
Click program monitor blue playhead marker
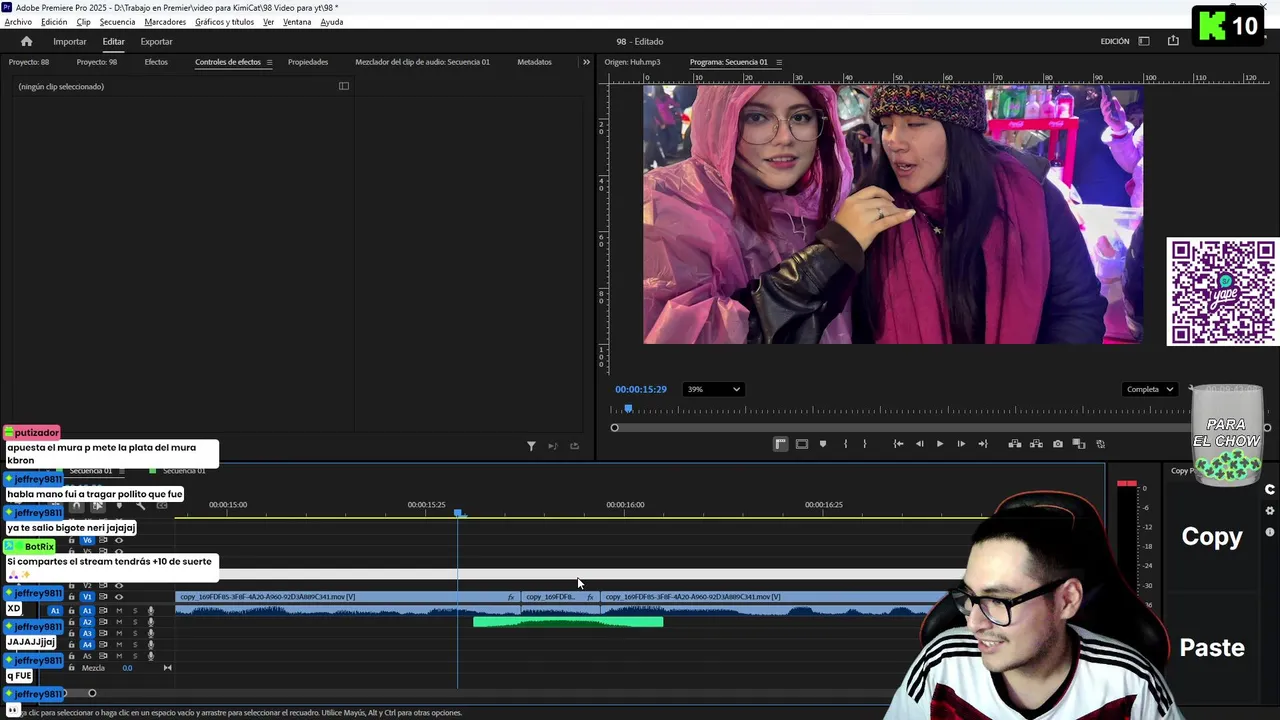(628, 409)
